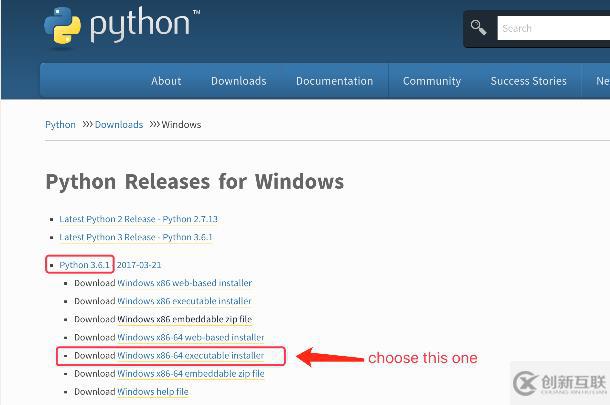This screenshot has height=405, width=610.
Task: Click the magnifying glass search icon
Action: point(478,28)
